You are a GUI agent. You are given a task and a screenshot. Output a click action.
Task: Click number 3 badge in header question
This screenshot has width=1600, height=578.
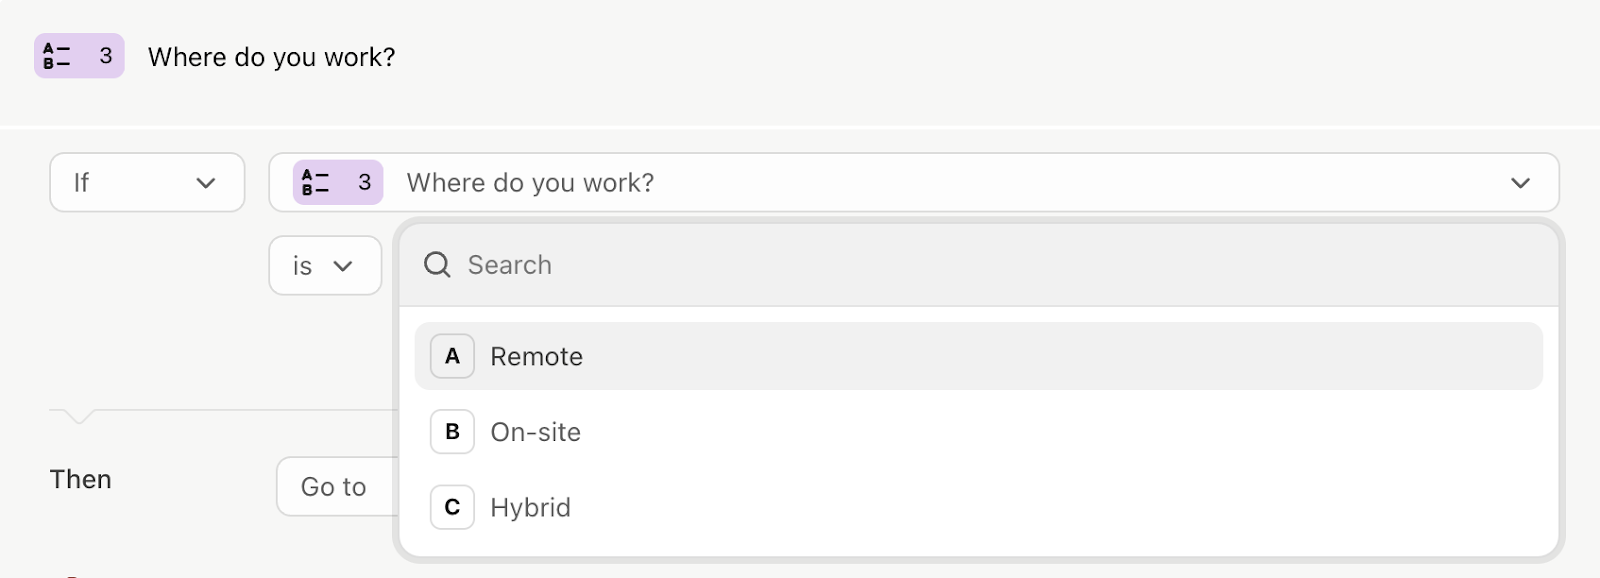pos(105,56)
